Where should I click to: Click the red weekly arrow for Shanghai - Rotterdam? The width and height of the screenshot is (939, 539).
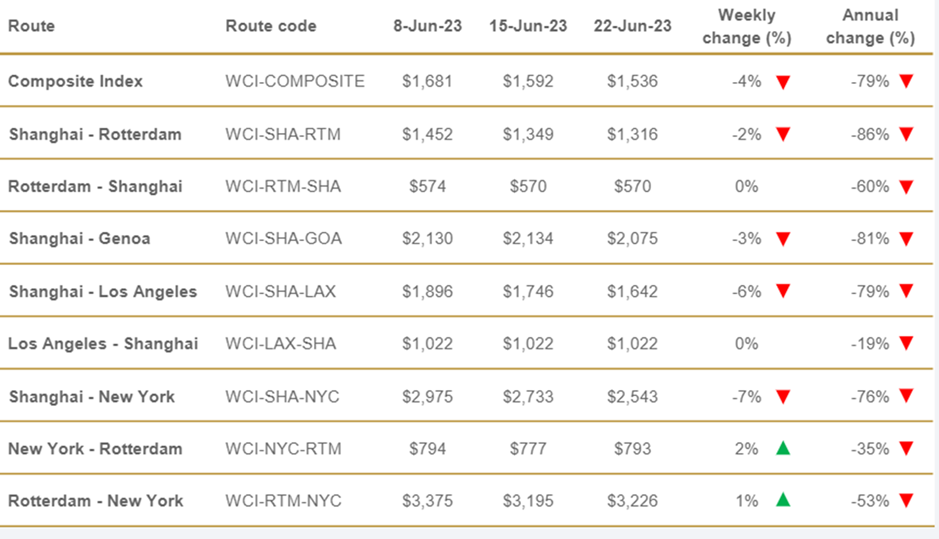783,135
